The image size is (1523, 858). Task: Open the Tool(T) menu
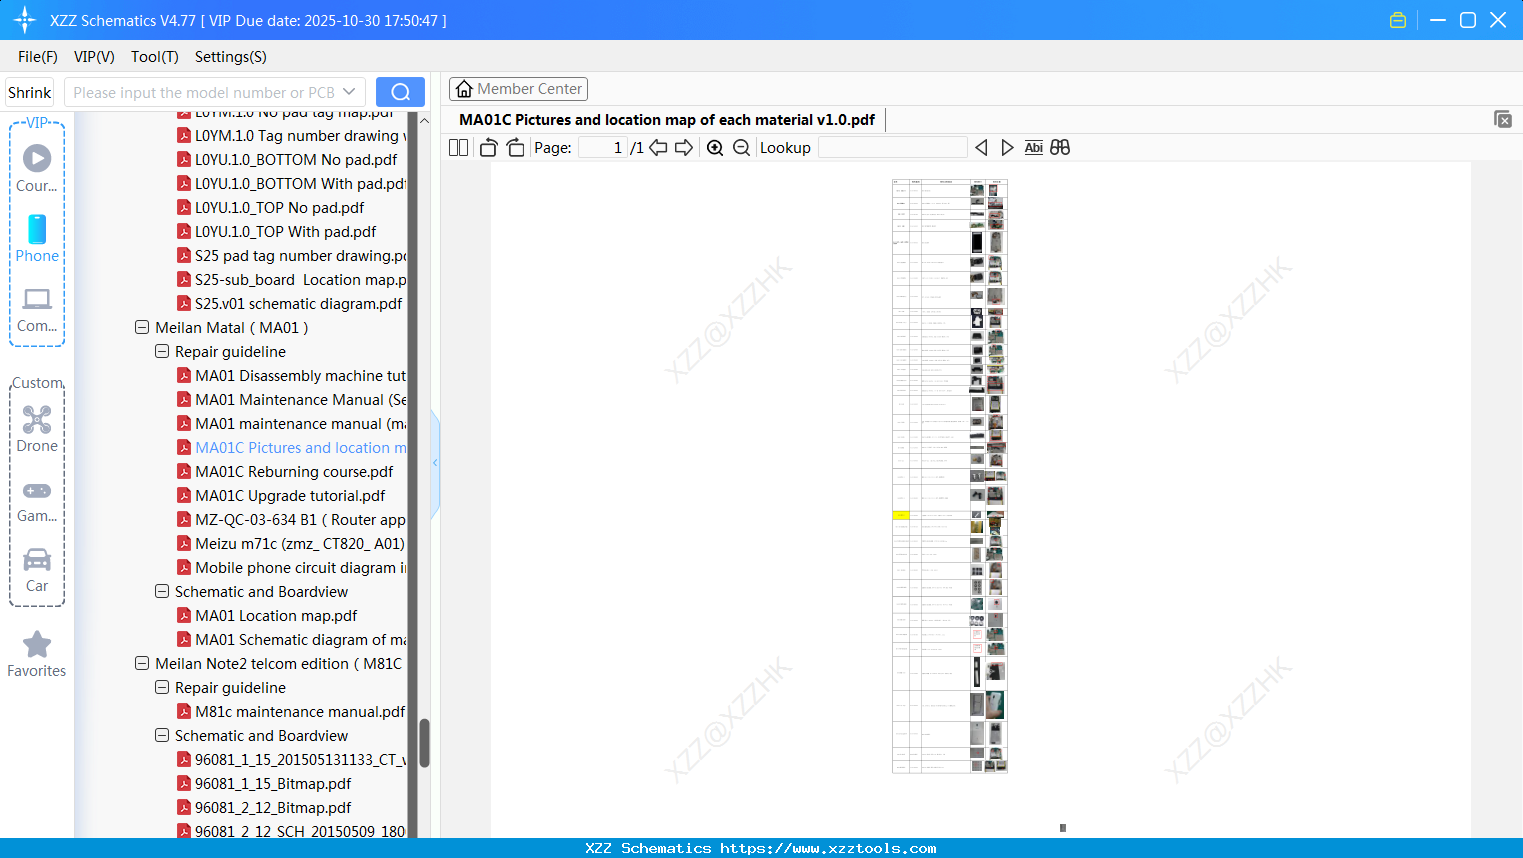tap(155, 57)
